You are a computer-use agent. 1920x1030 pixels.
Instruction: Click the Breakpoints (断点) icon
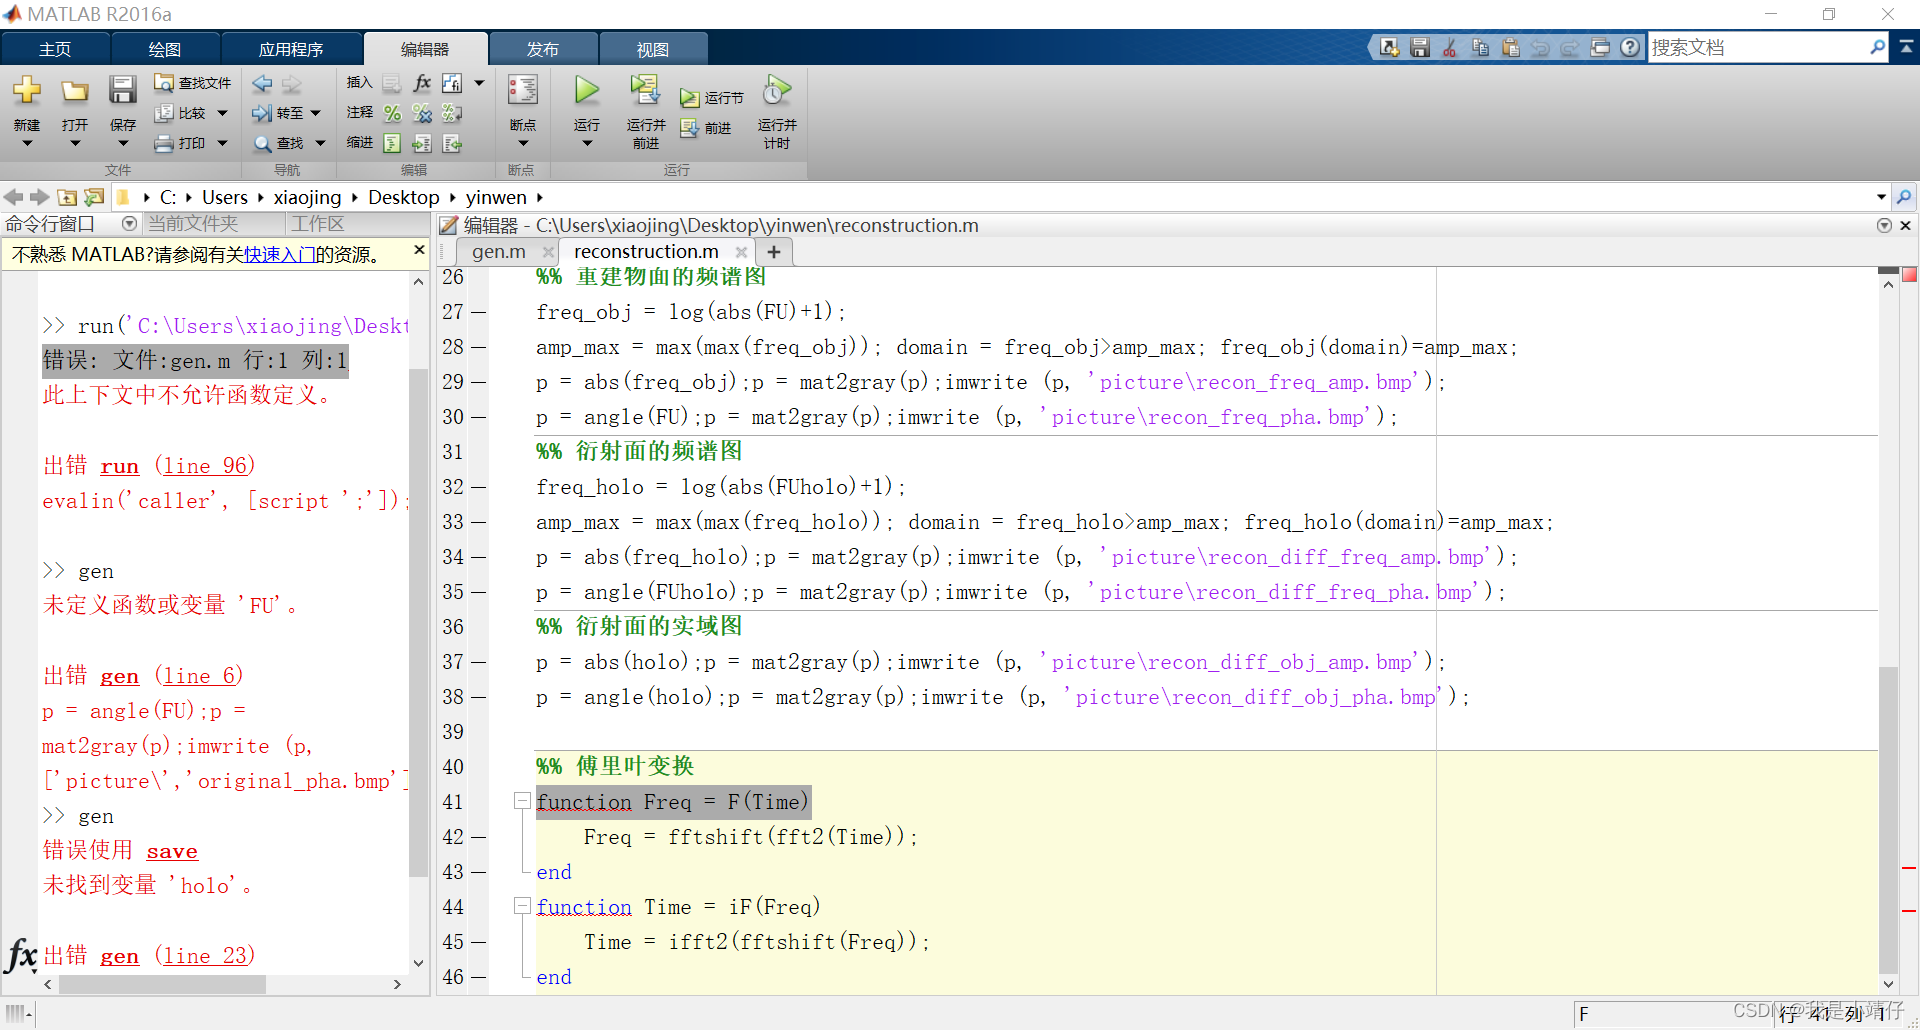pos(523,91)
